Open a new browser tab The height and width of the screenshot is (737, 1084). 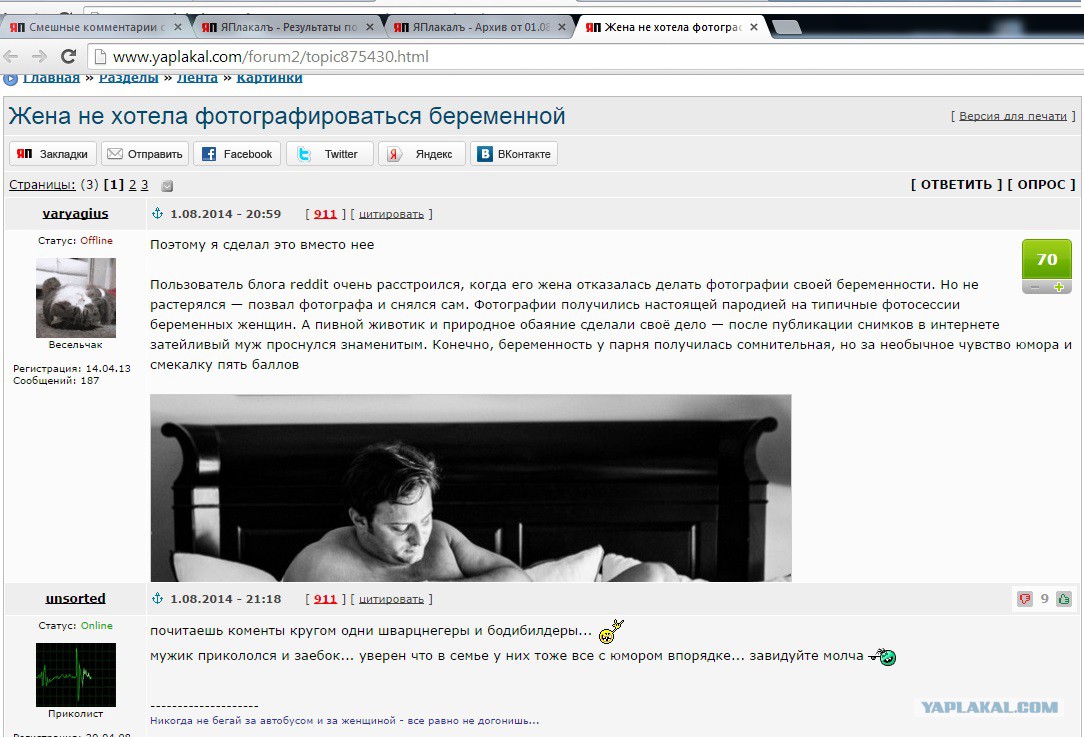[787, 28]
